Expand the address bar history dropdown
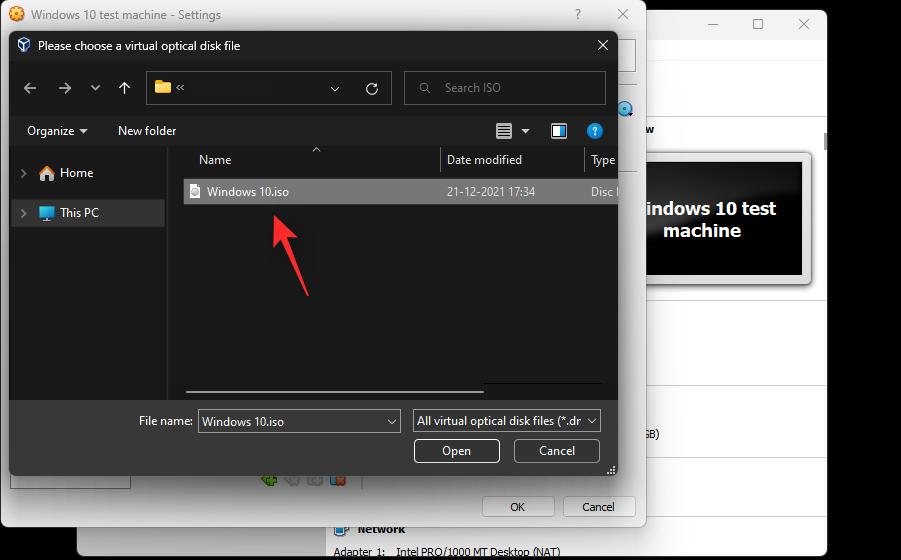This screenshot has width=901, height=560. coord(335,88)
